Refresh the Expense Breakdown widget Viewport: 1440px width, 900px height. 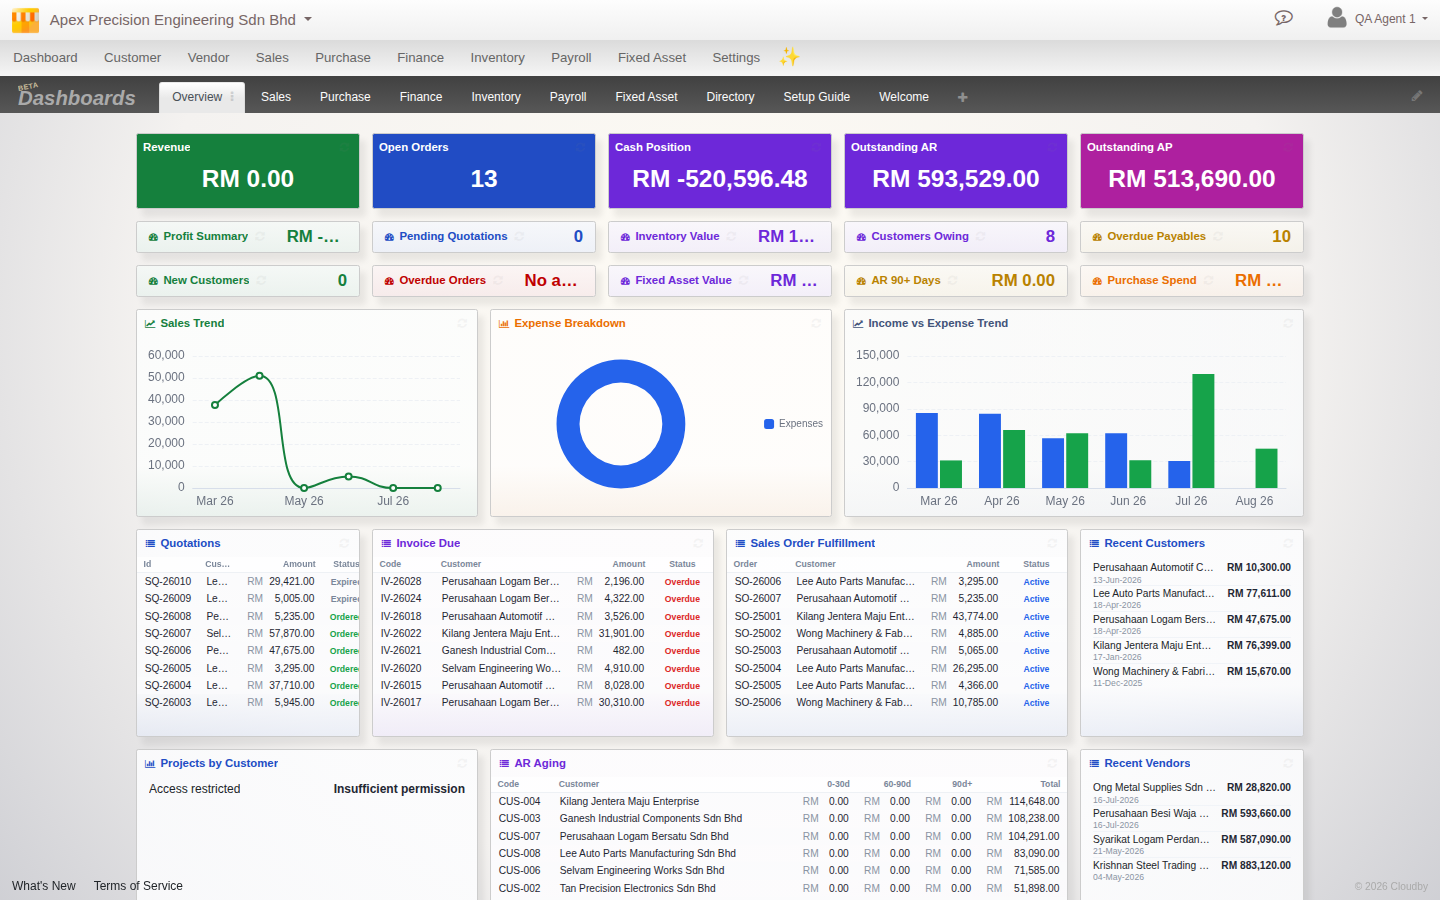click(x=816, y=323)
